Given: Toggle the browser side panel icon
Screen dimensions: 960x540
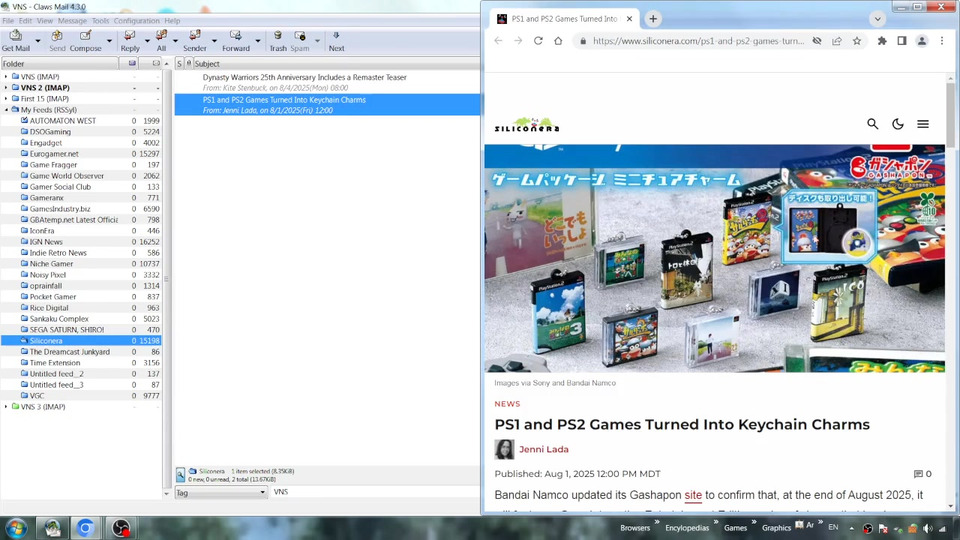Looking at the screenshot, I should click(x=902, y=41).
